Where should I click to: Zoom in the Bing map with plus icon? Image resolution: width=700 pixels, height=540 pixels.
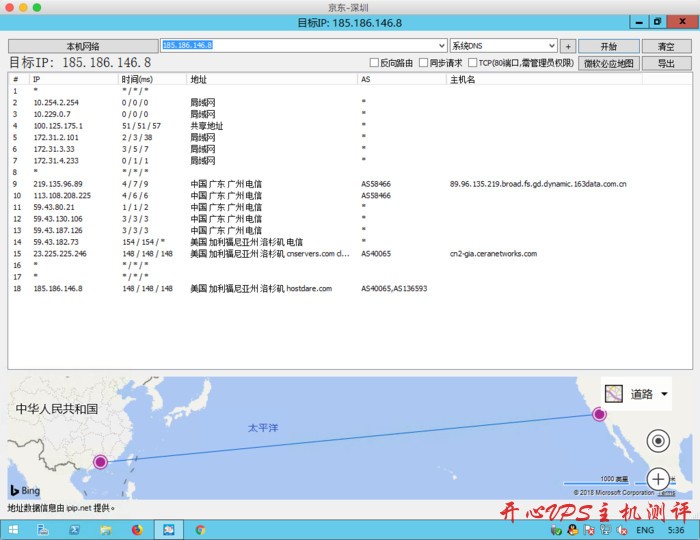tap(658, 478)
